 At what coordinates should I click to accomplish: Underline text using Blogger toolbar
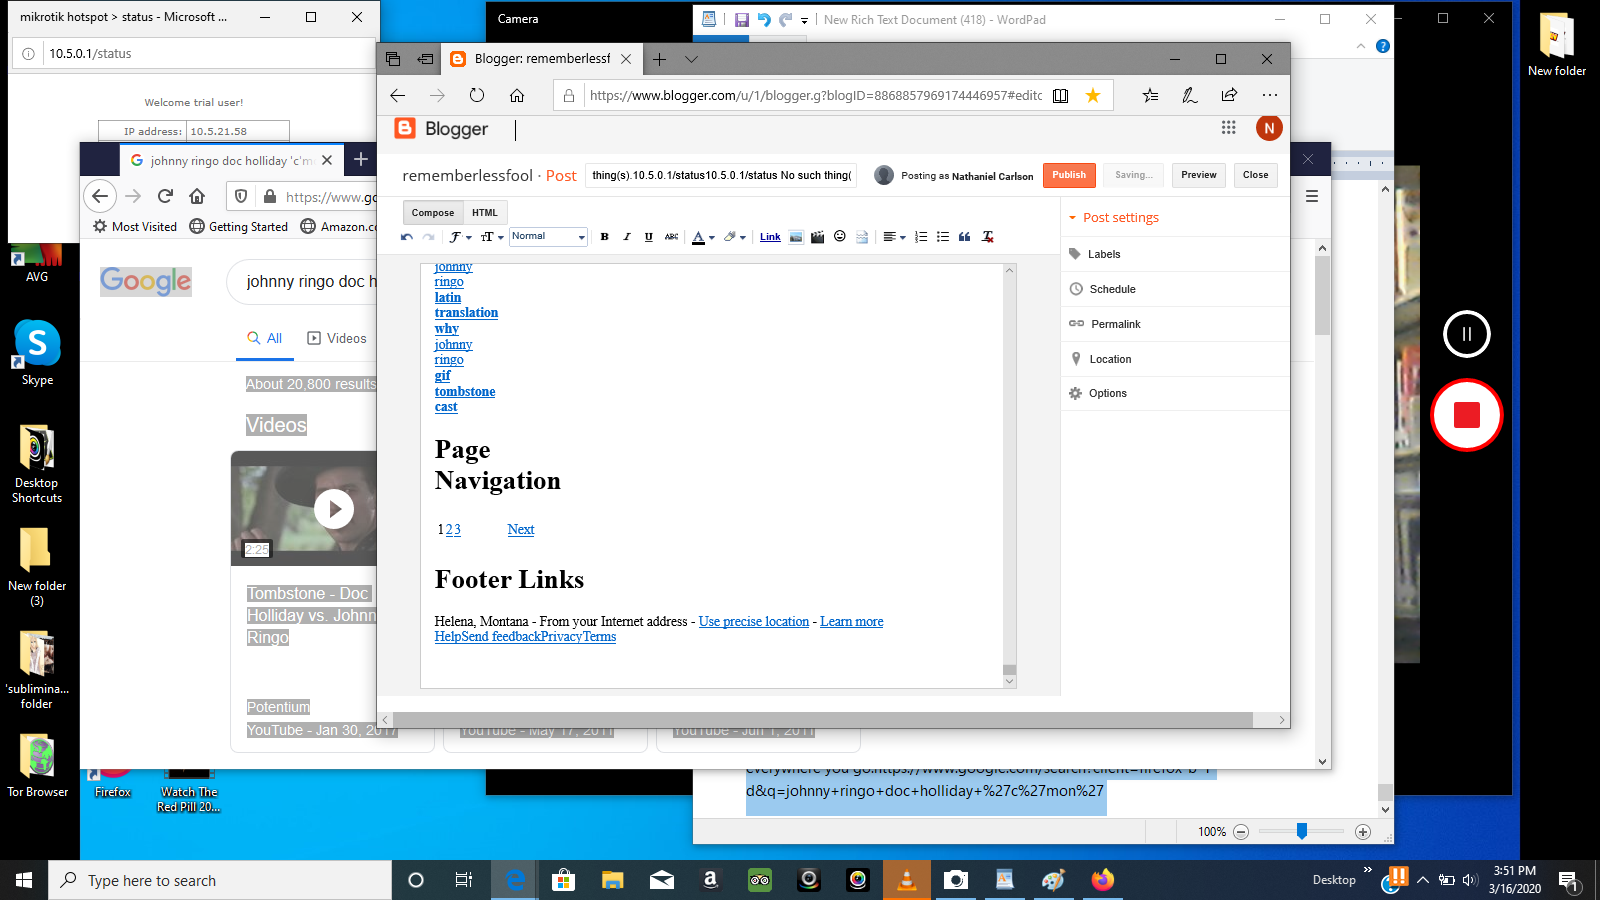point(649,237)
